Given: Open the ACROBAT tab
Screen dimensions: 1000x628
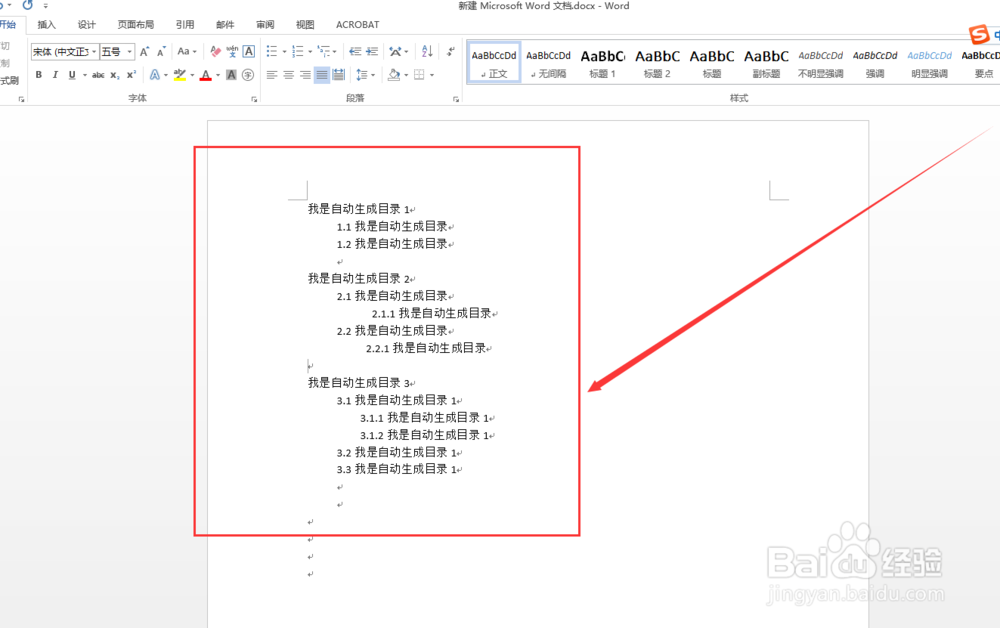Looking at the screenshot, I should 358,25.
